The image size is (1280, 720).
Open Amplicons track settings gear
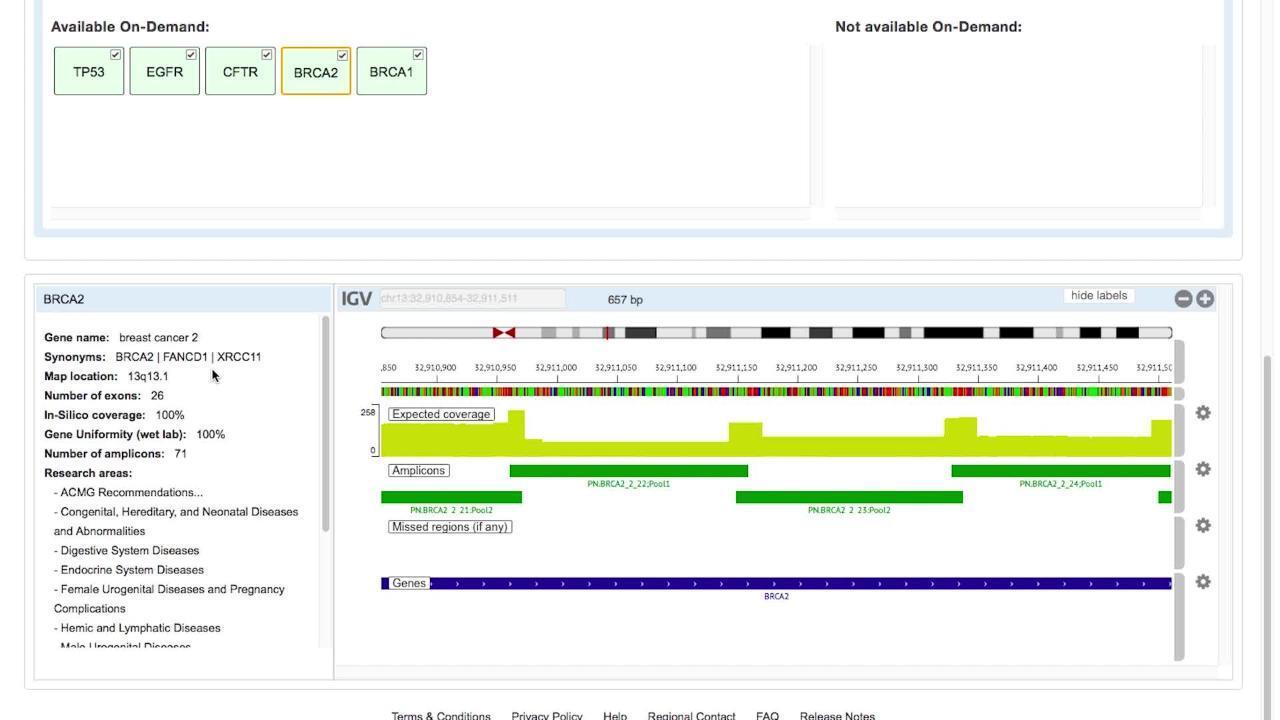coord(1203,469)
